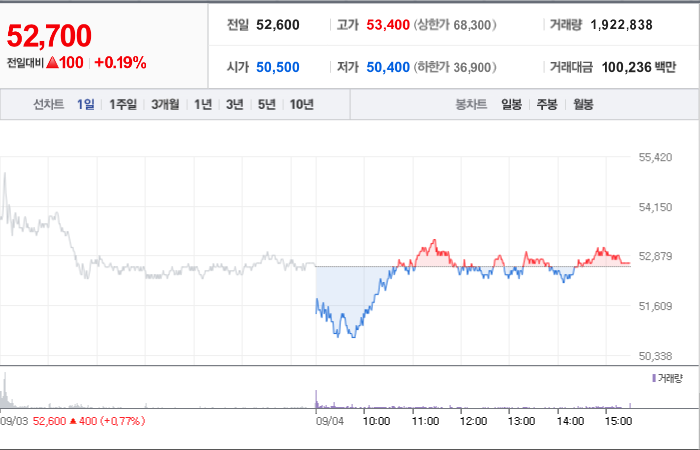The height and width of the screenshot is (450, 700).
Task: Click the 09/04 date label
Action: [x=330, y=421]
